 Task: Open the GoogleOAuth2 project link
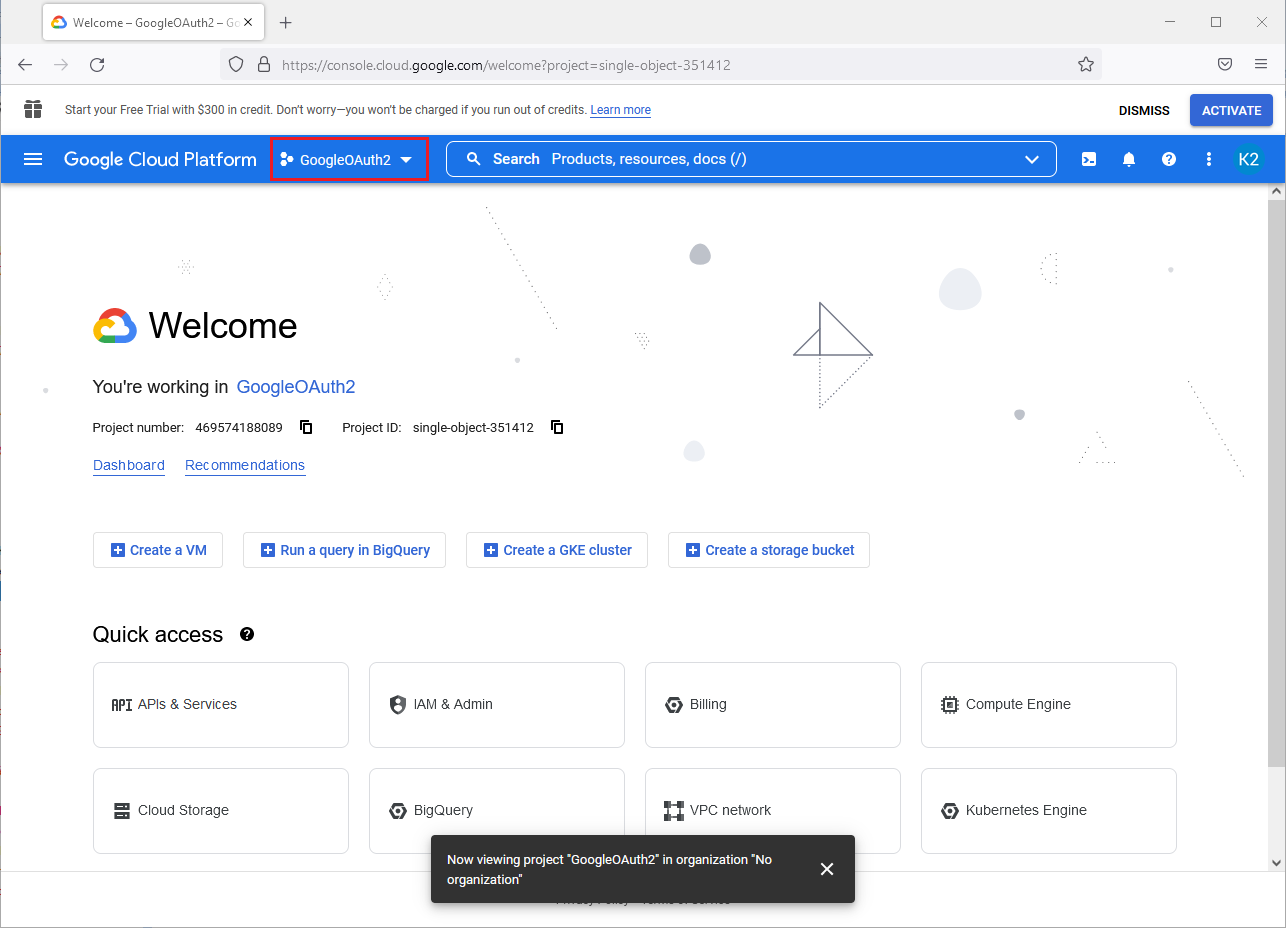[x=296, y=387]
